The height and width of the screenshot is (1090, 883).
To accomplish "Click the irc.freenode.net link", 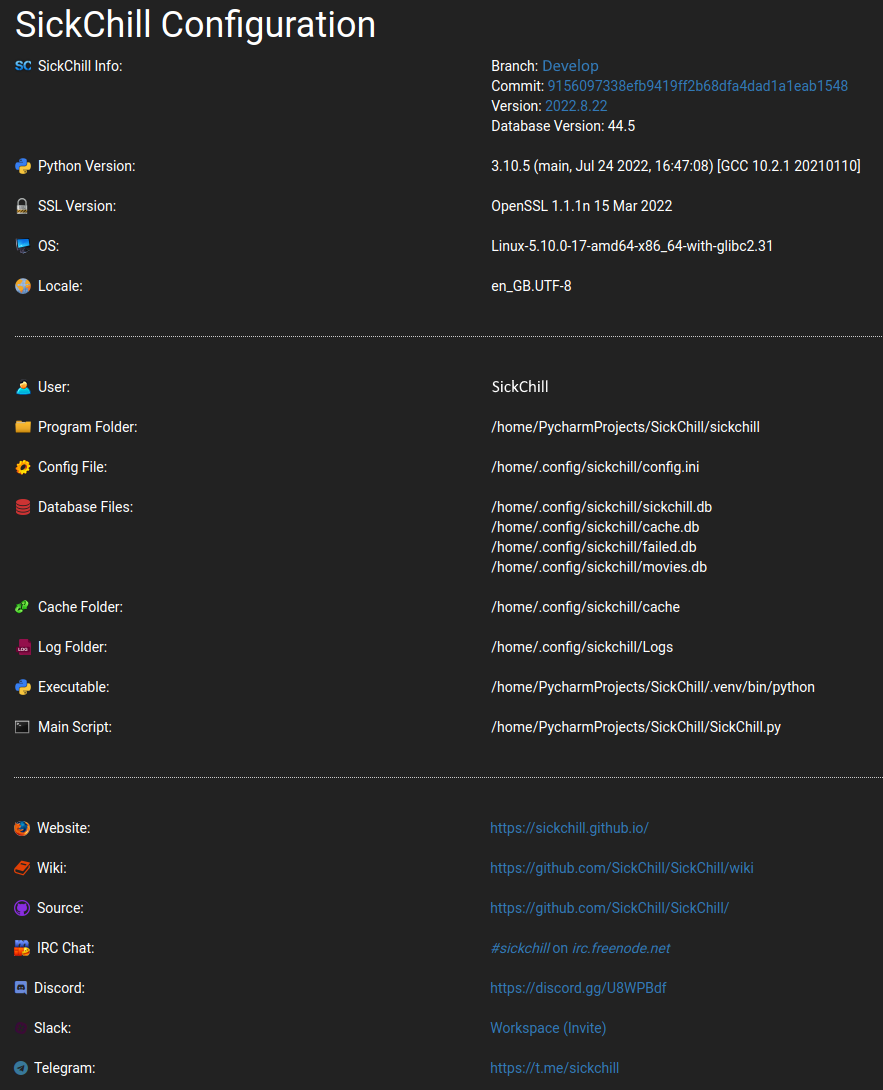I will tap(621, 948).
